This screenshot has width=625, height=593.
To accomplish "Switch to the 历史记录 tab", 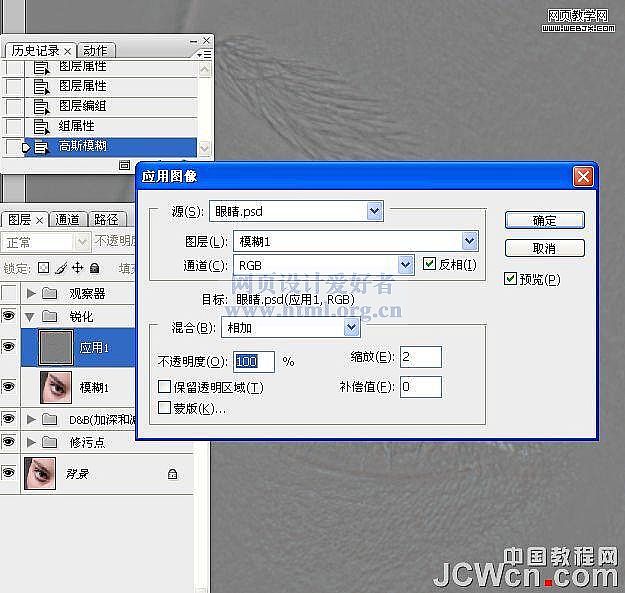I will (35, 51).
